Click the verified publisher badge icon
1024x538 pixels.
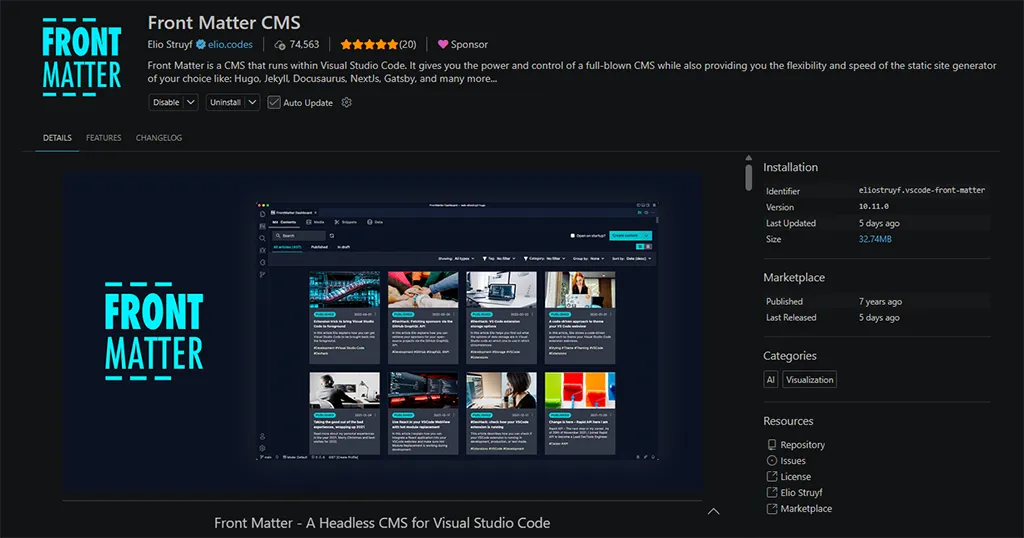[x=201, y=44]
